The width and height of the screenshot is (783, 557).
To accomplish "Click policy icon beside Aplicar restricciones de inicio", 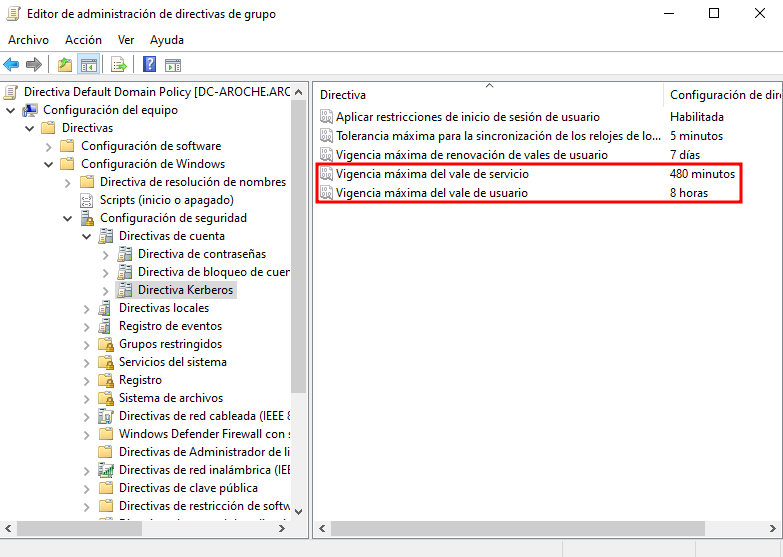I will coord(326,117).
